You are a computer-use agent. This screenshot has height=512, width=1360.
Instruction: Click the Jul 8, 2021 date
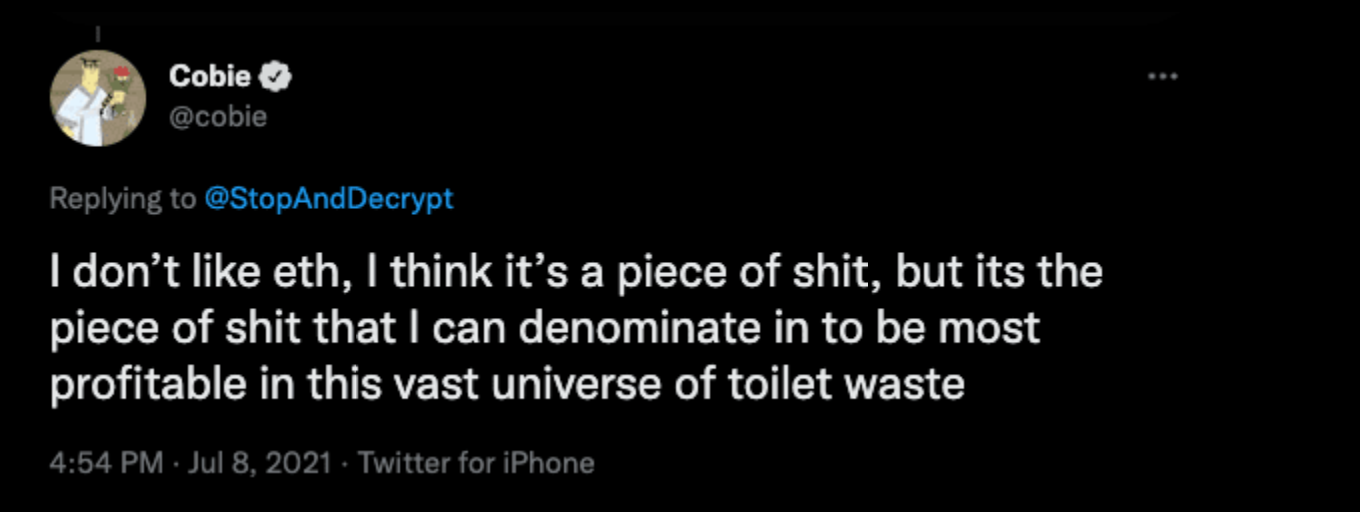[x=256, y=463]
